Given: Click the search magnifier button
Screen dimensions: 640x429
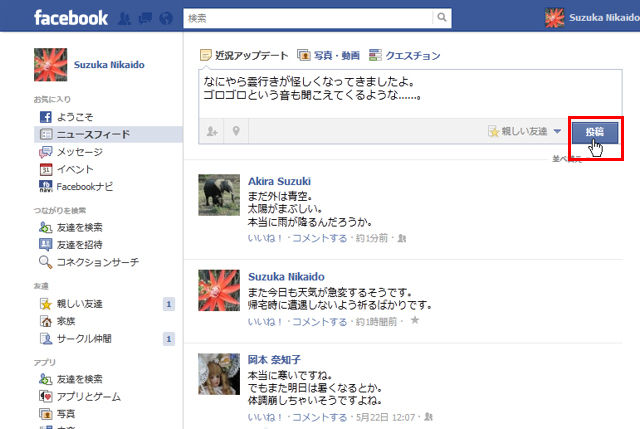Looking at the screenshot, I should point(442,18).
